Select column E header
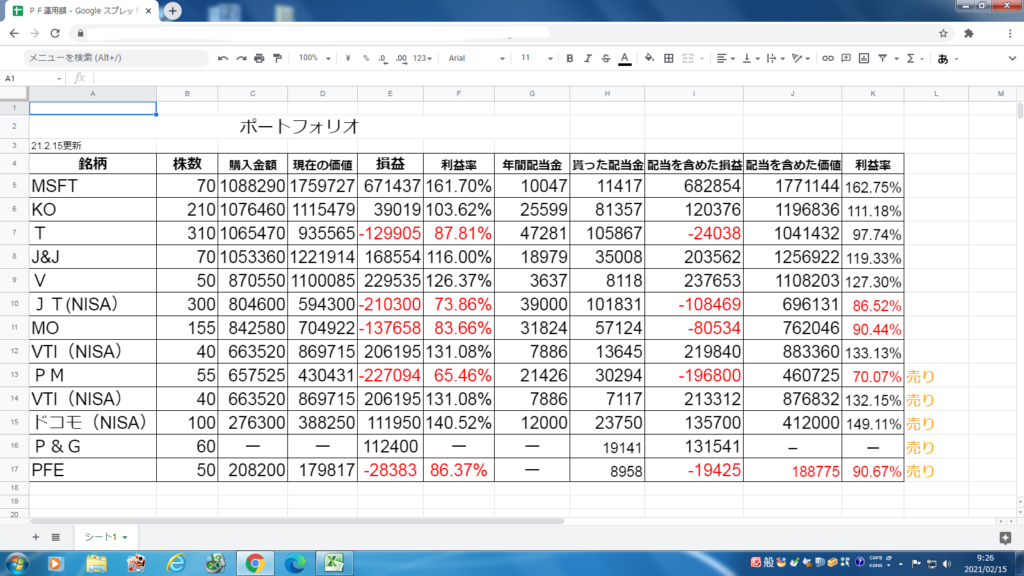Viewport: 1024px width, 576px height. (x=390, y=93)
